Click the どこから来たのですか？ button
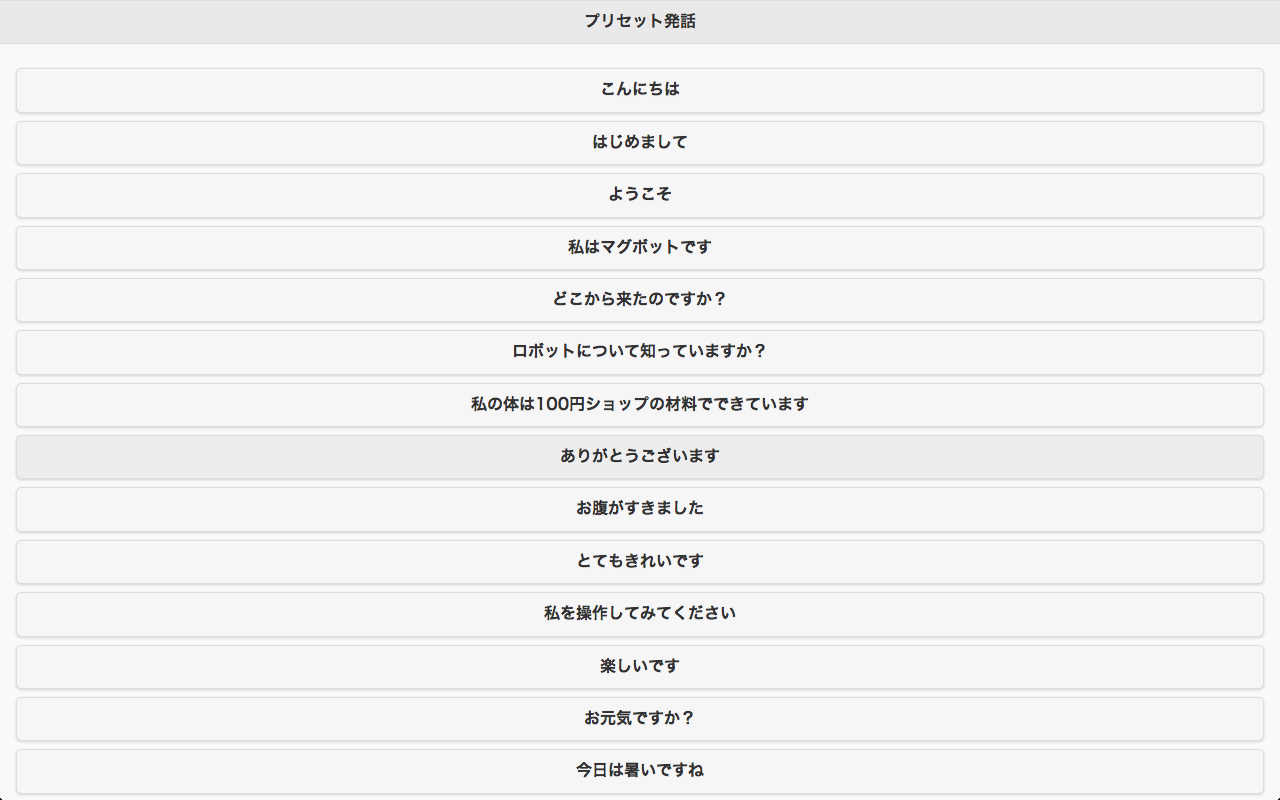1280x800 pixels. pyautogui.click(x=640, y=300)
